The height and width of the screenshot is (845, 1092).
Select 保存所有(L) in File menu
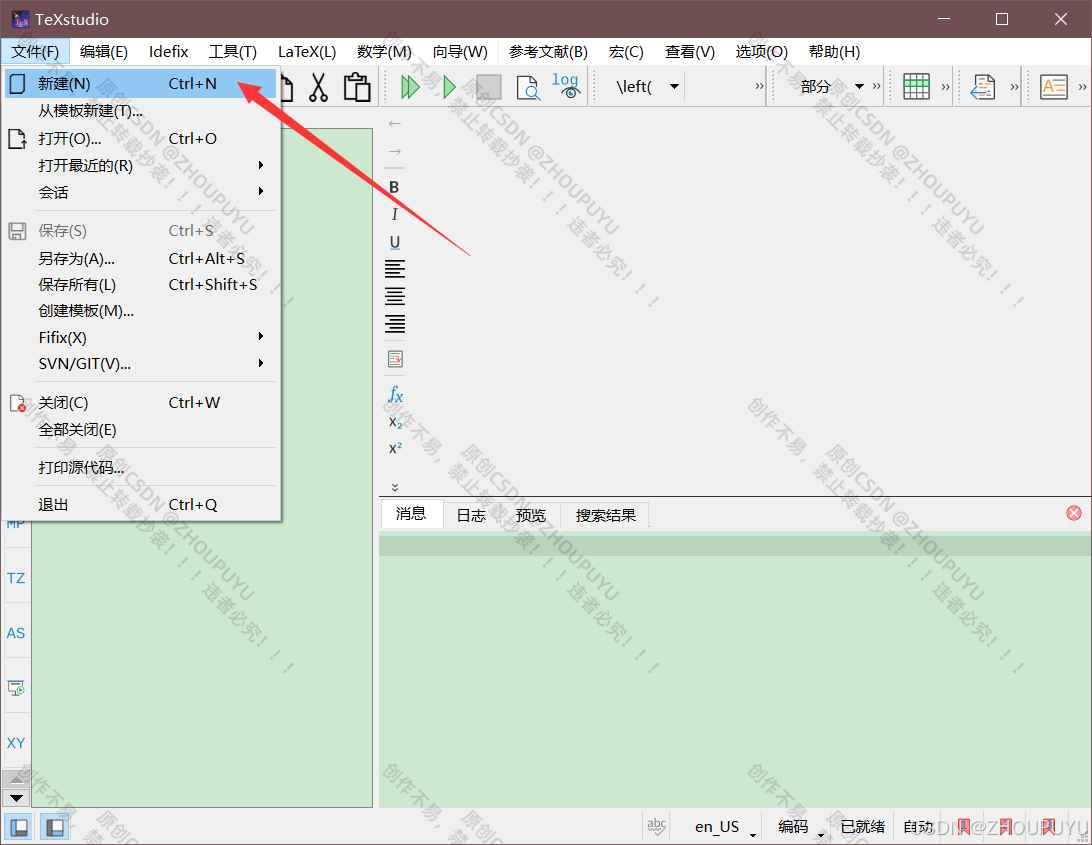coord(141,284)
